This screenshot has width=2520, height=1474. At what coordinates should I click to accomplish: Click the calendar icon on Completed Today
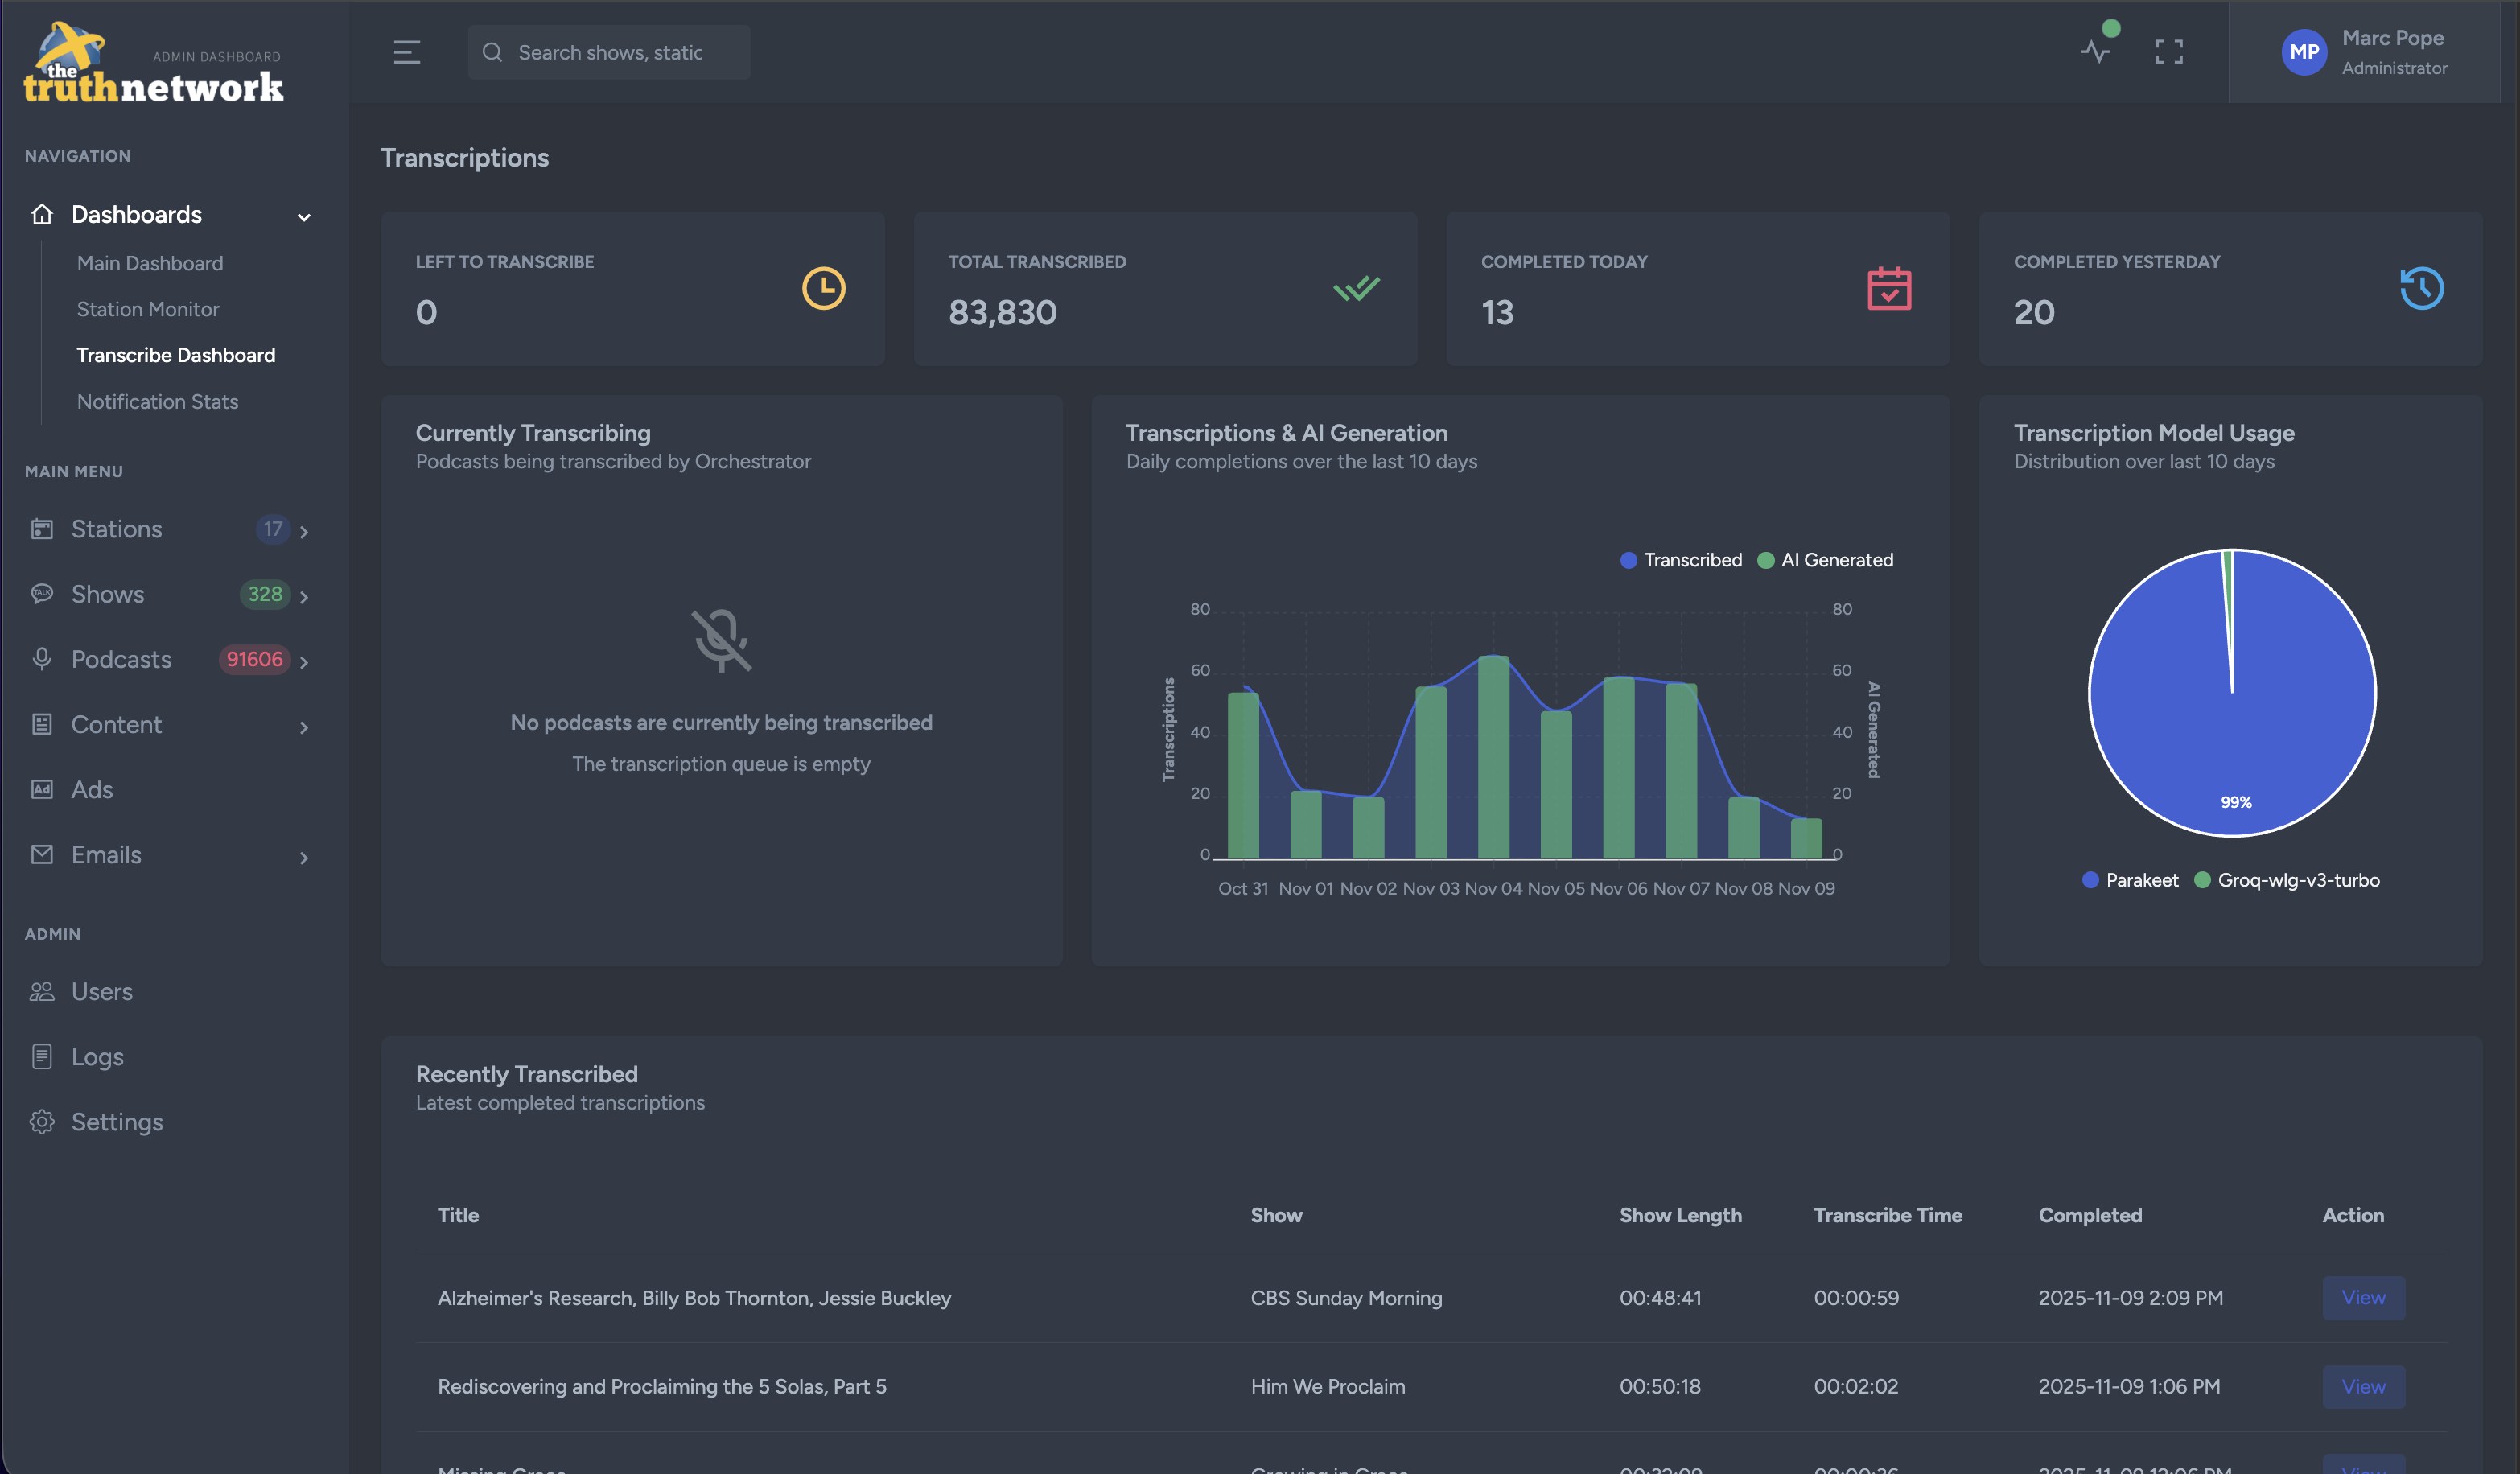click(x=1888, y=288)
